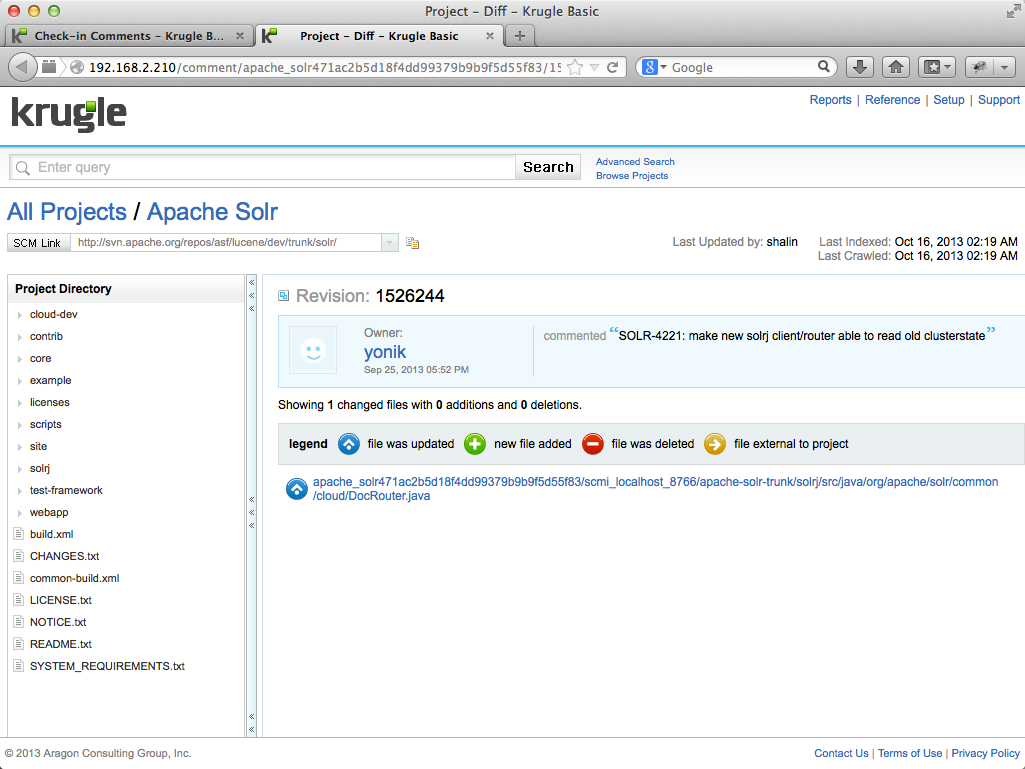Image resolution: width=1025 pixels, height=769 pixels.
Task: Click the build.xml file icon
Action: coord(19,534)
